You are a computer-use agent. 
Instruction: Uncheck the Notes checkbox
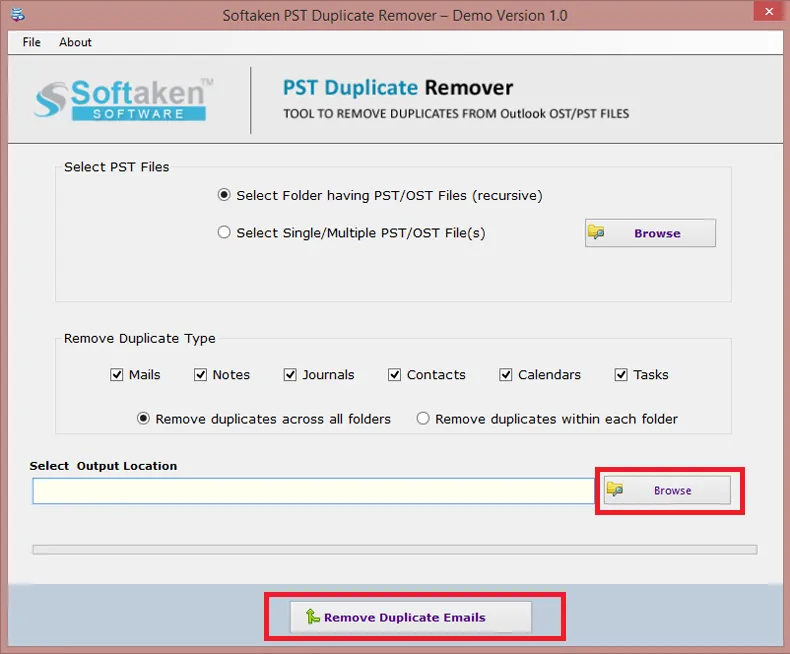200,375
